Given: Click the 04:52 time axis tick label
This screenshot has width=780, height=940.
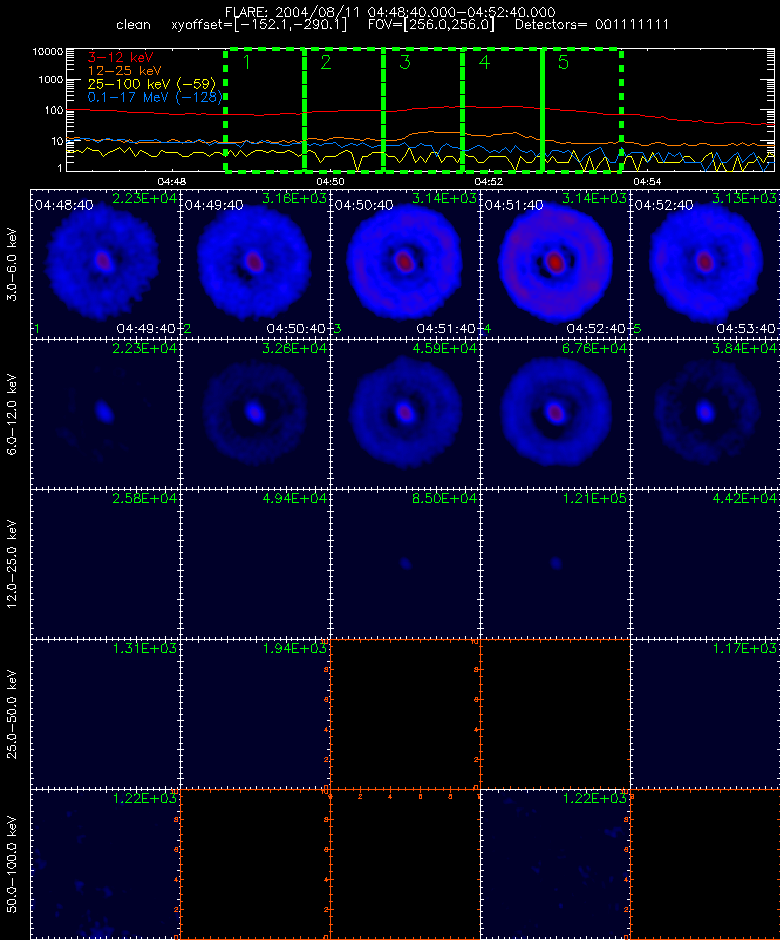Looking at the screenshot, I should [489, 181].
